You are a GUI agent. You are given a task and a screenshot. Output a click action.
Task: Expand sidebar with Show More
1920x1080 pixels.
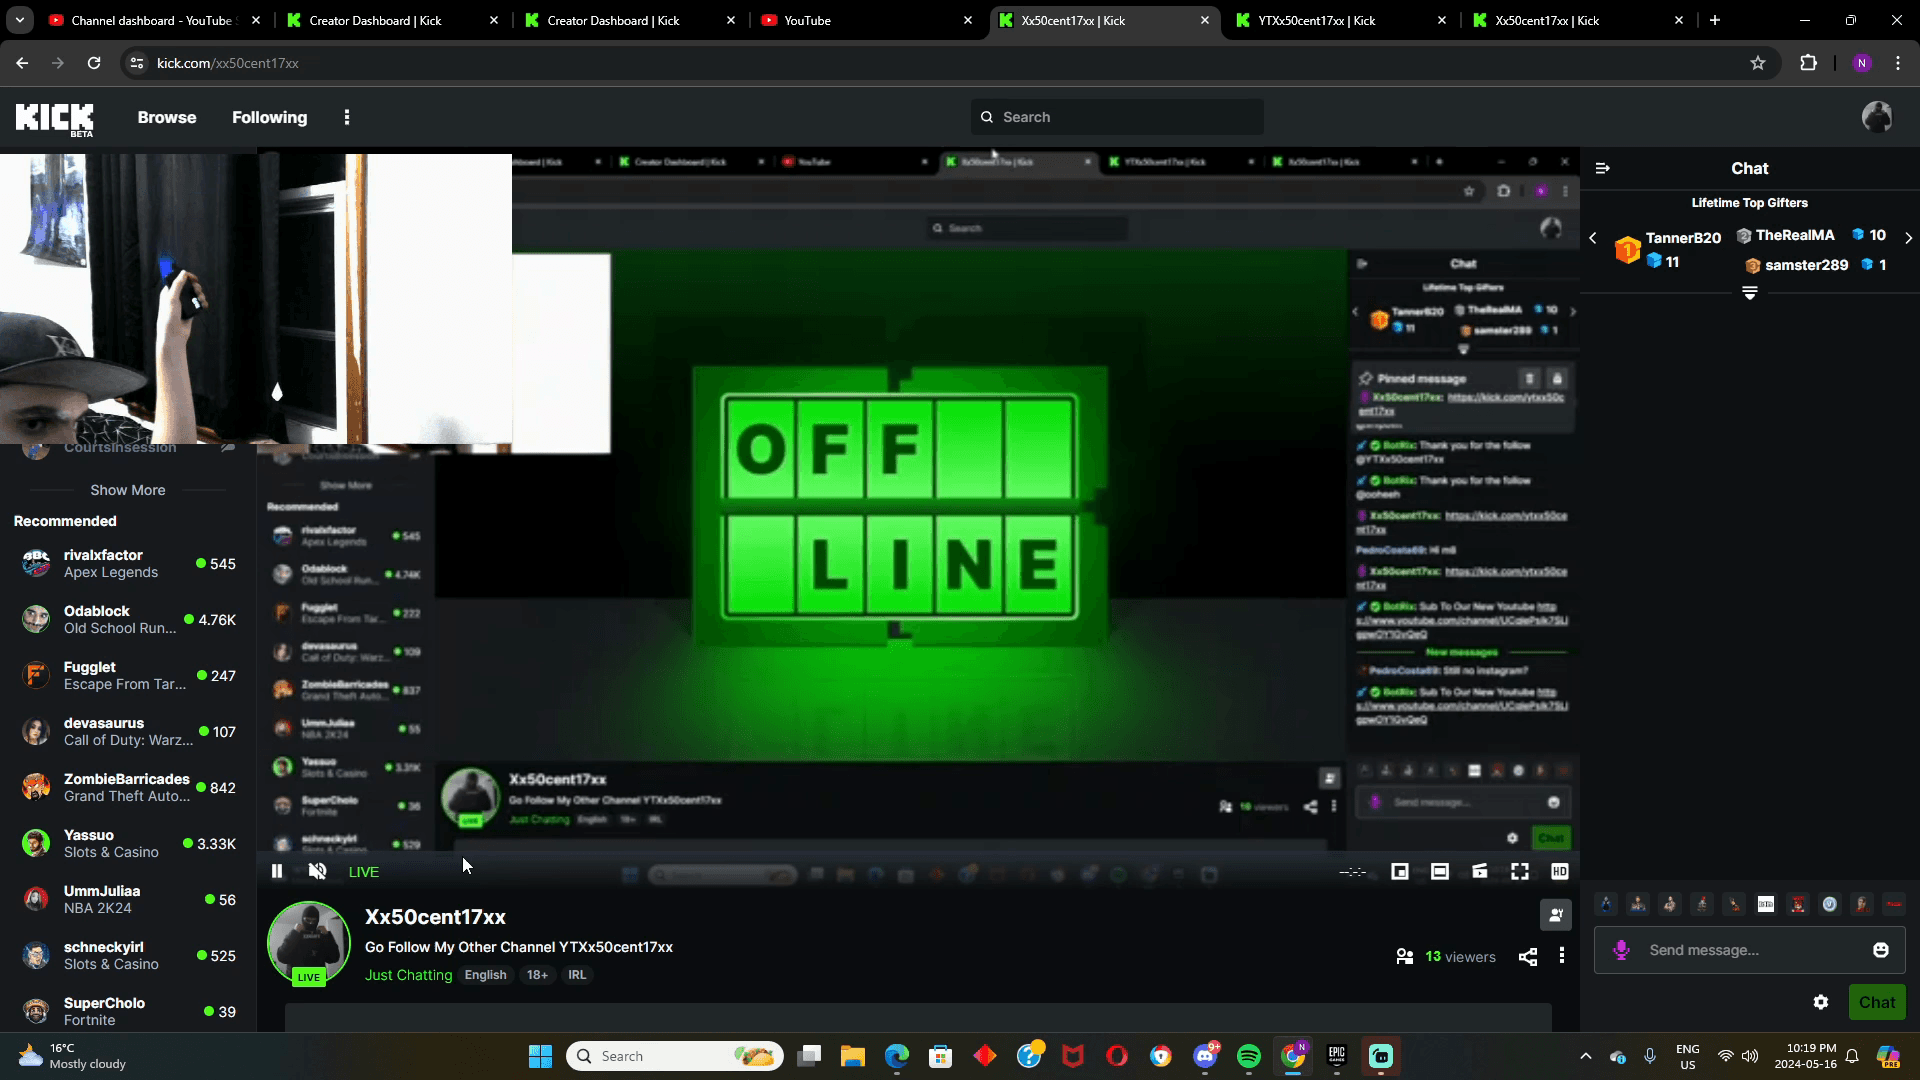[x=128, y=490]
